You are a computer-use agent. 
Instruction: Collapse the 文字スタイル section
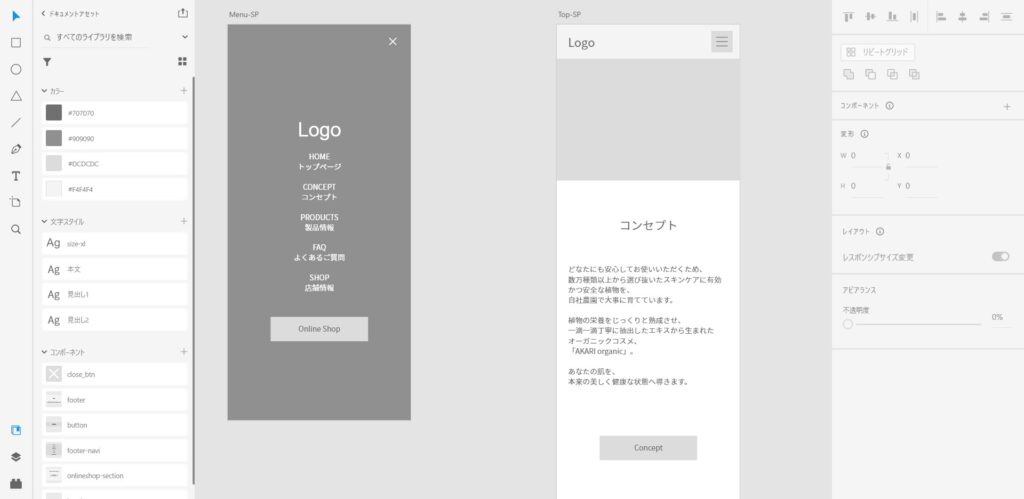(x=44, y=221)
